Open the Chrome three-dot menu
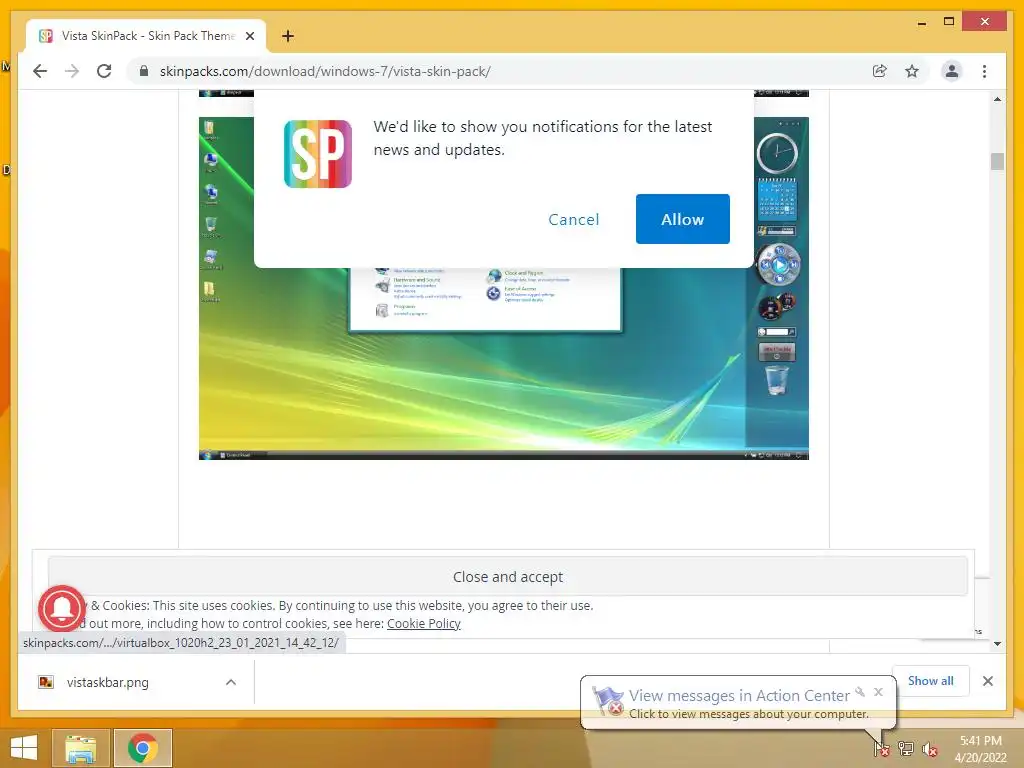 point(984,71)
